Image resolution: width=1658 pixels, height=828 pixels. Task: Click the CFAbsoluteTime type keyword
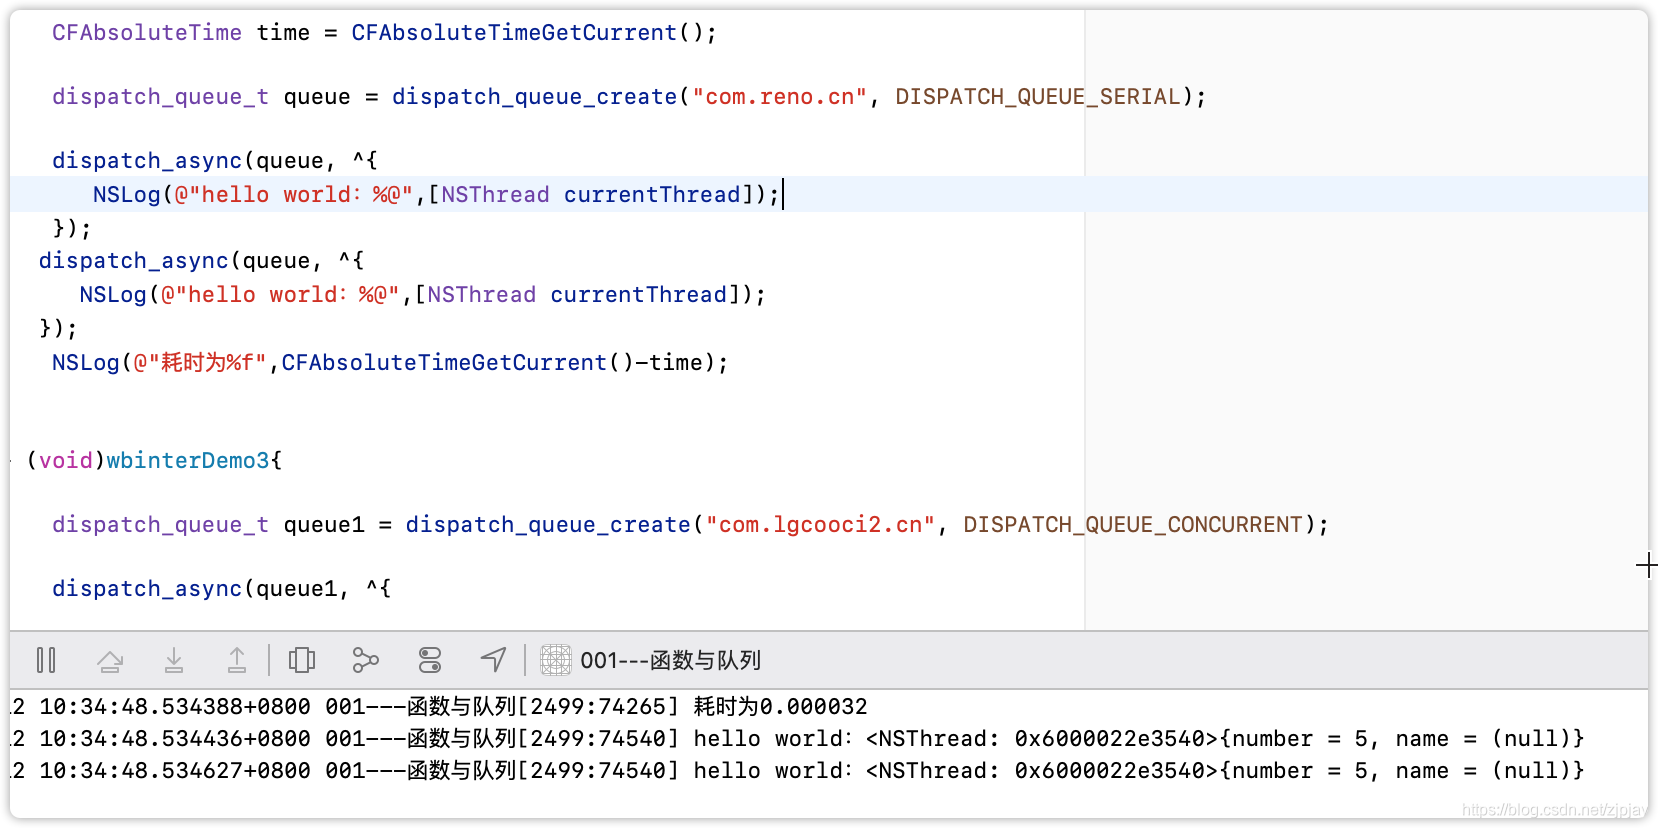tap(147, 33)
